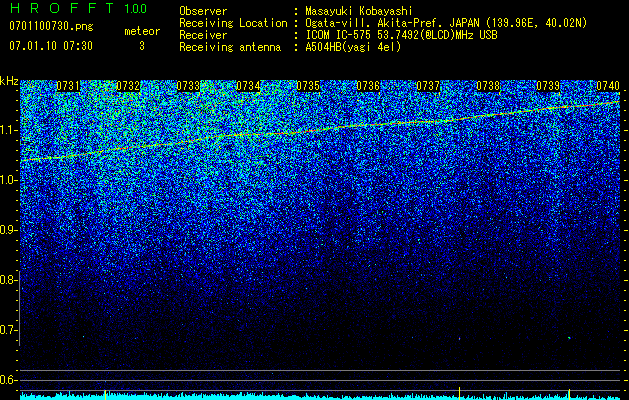Click the kHz axis unit label
This screenshot has width=629, height=400.
[9, 81]
